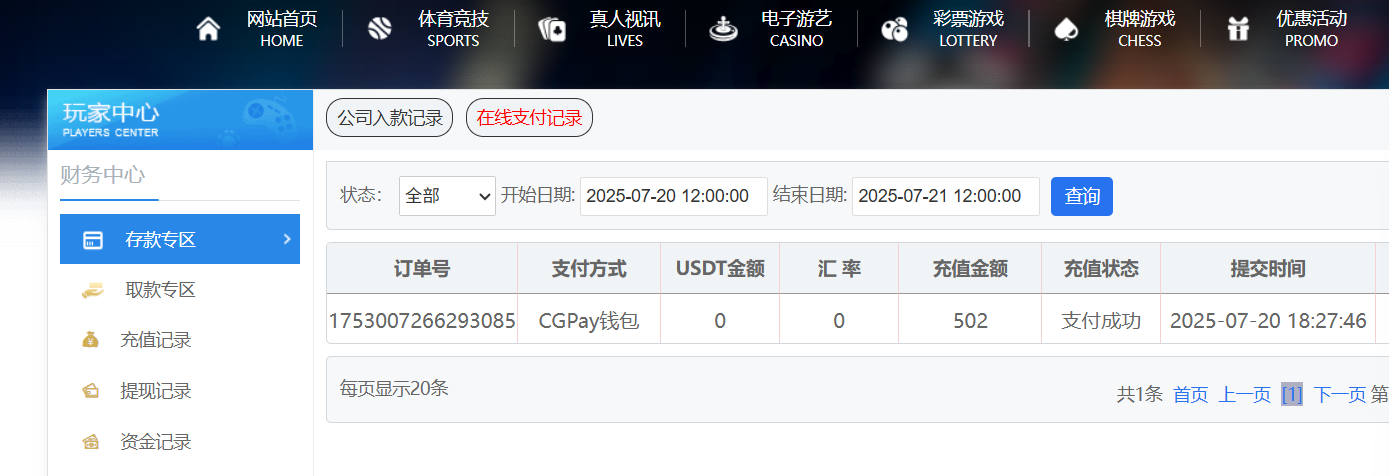Click the playing cards Lives icon

point(552,29)
